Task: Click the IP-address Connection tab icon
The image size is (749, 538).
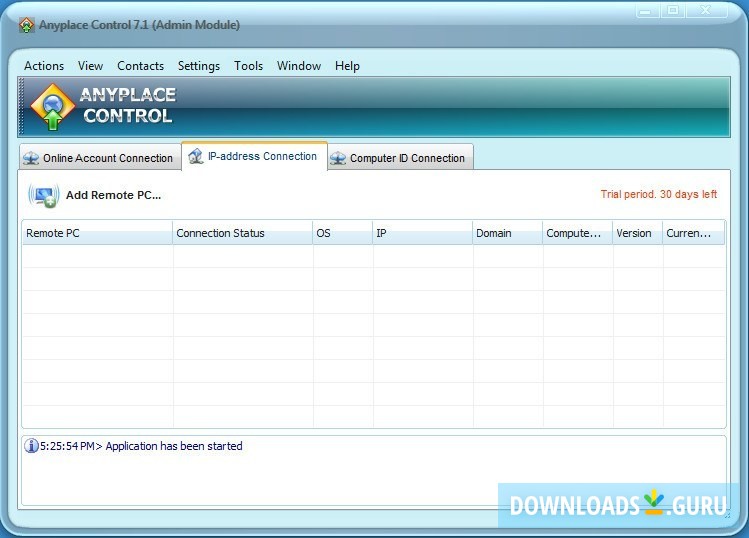Action: coord(195,156)
